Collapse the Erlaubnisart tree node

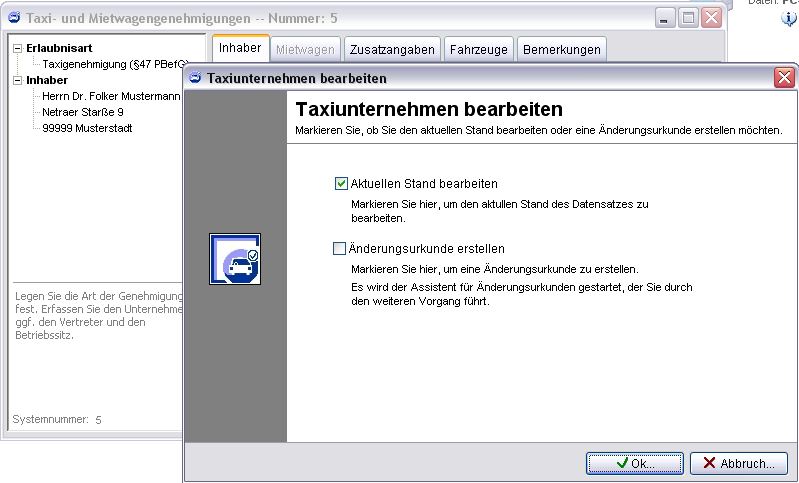(x=18, y=48)
